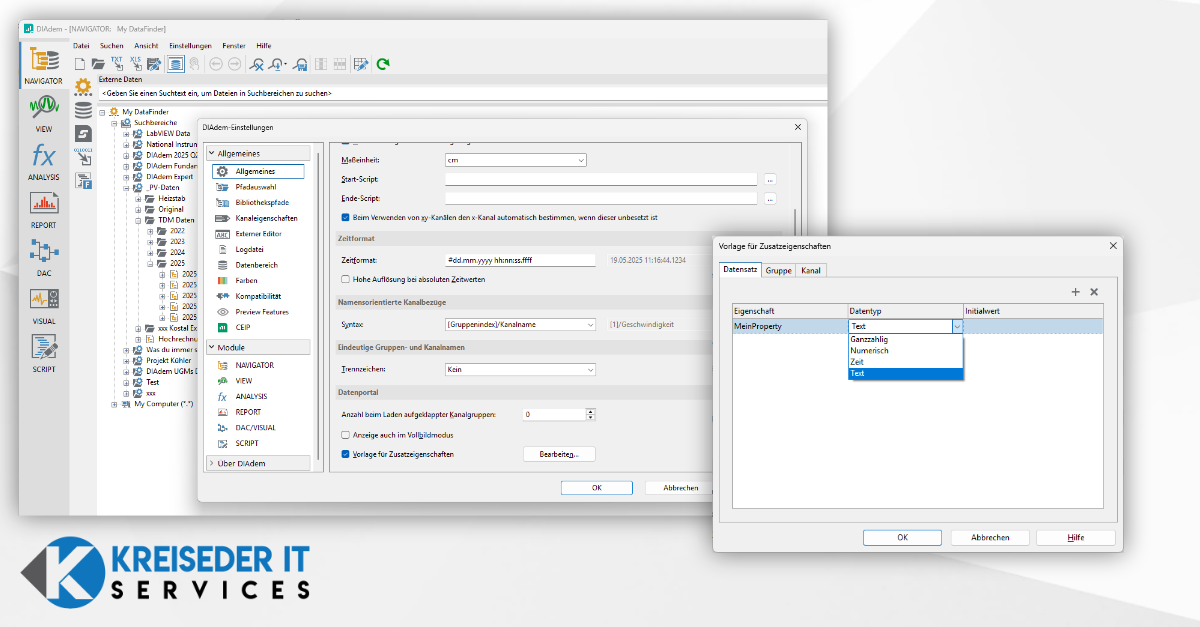1200x627 pixels.
Task: Open REPORT module settings entry
Action: click(x=248, y=412)
